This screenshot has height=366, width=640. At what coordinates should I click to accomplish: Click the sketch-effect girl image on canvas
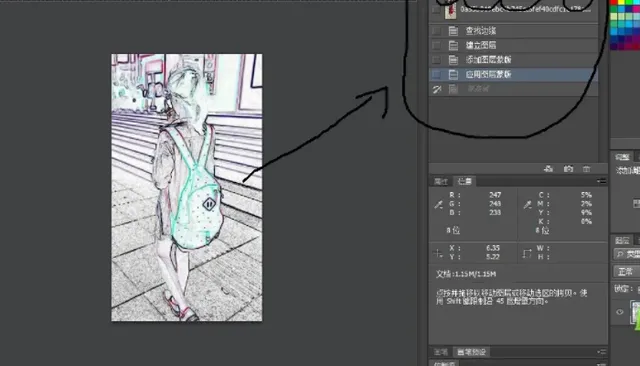(187, 188)
